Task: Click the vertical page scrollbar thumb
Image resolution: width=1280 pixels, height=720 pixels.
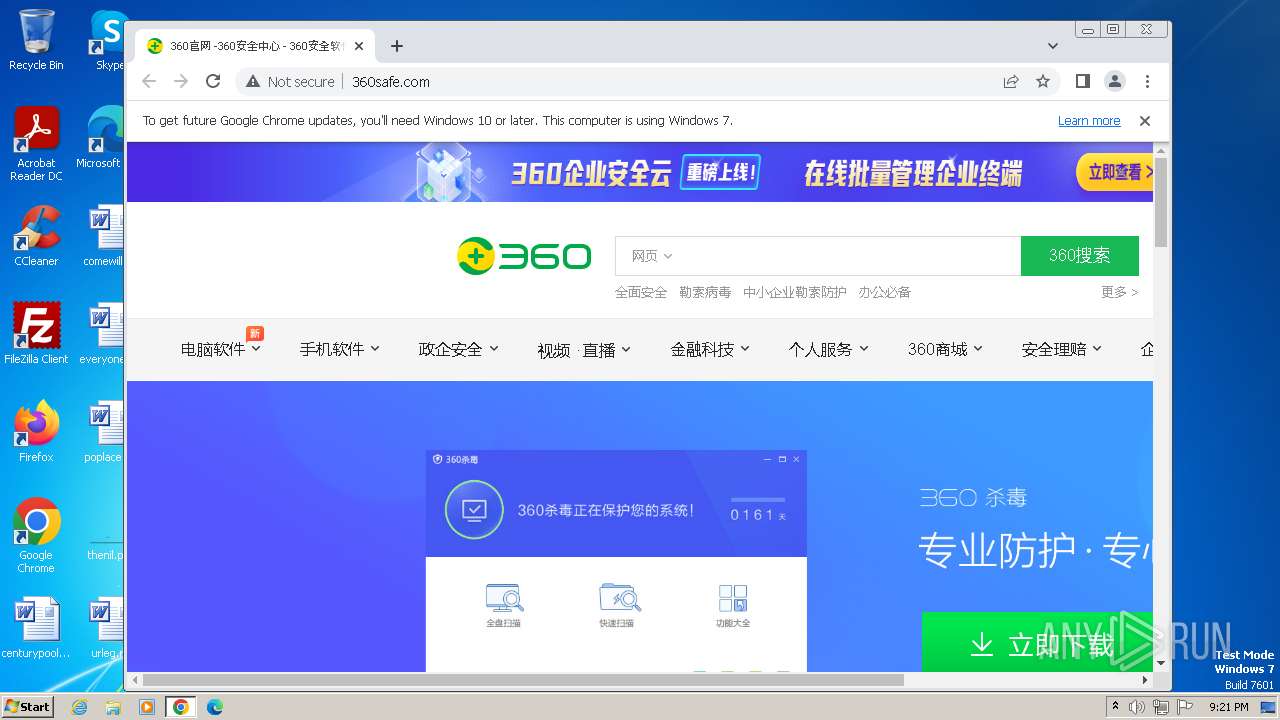Action: [x=1161, y=202]
